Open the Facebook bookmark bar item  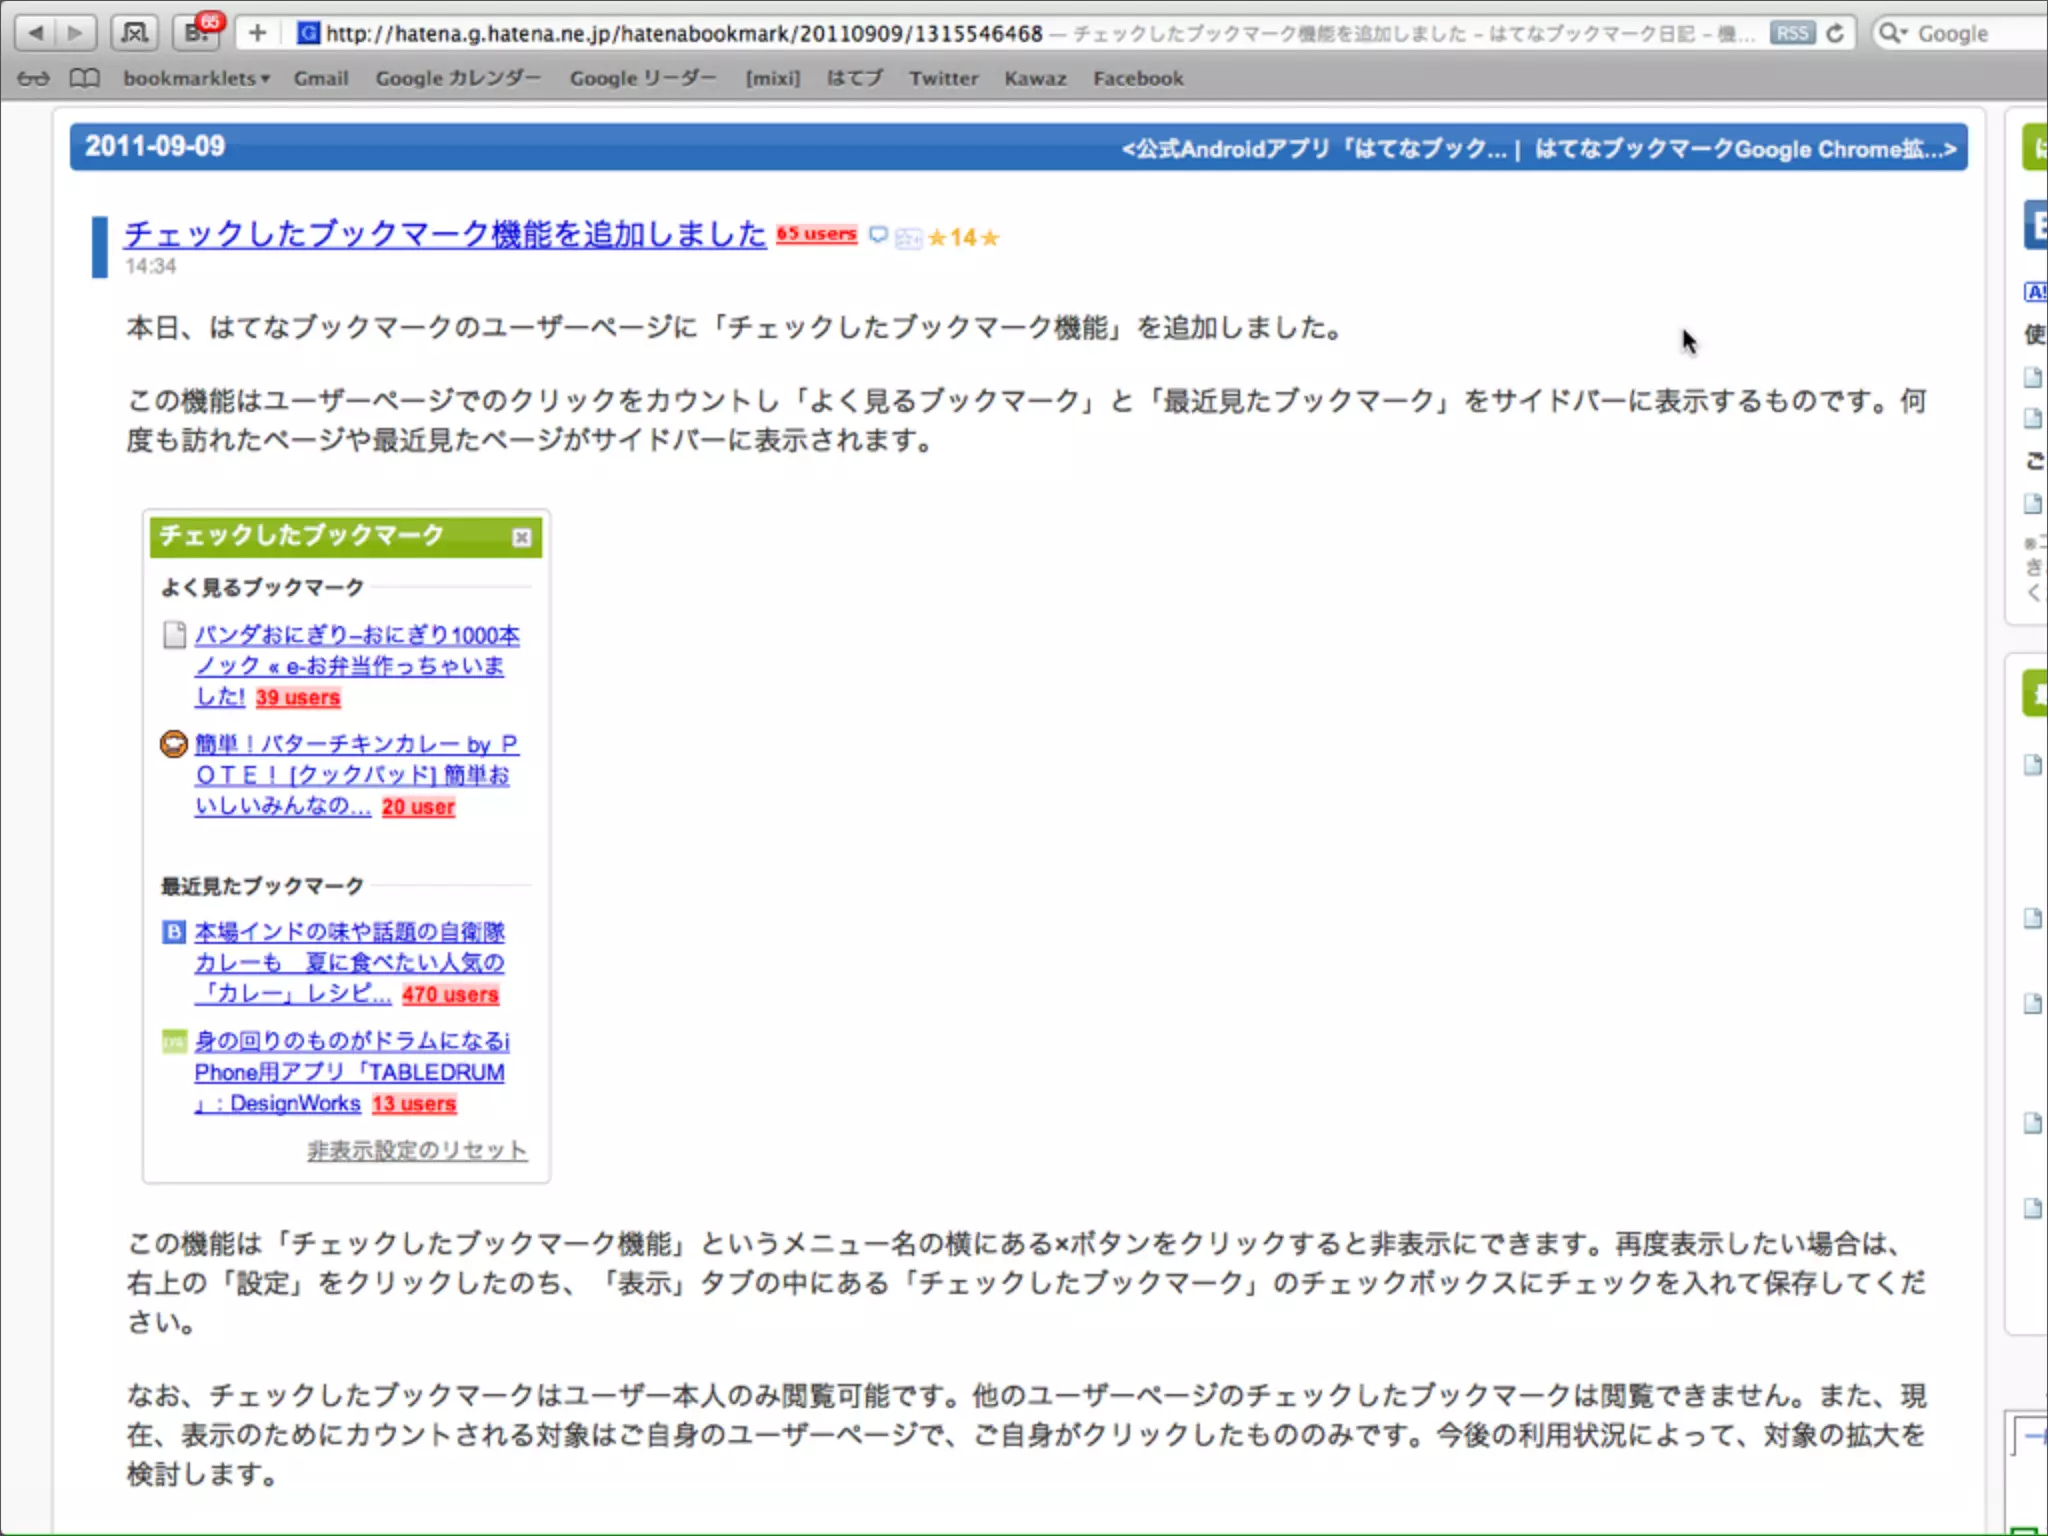1138,78
